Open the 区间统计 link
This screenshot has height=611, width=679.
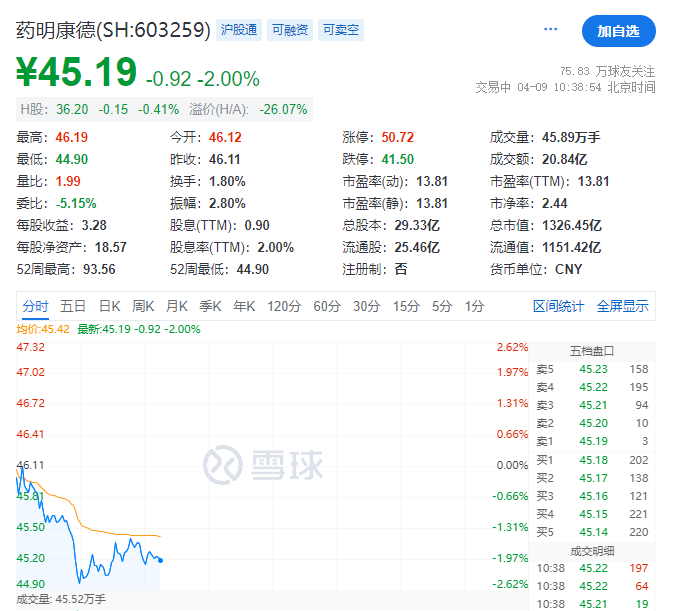click(x=558, y=307)
